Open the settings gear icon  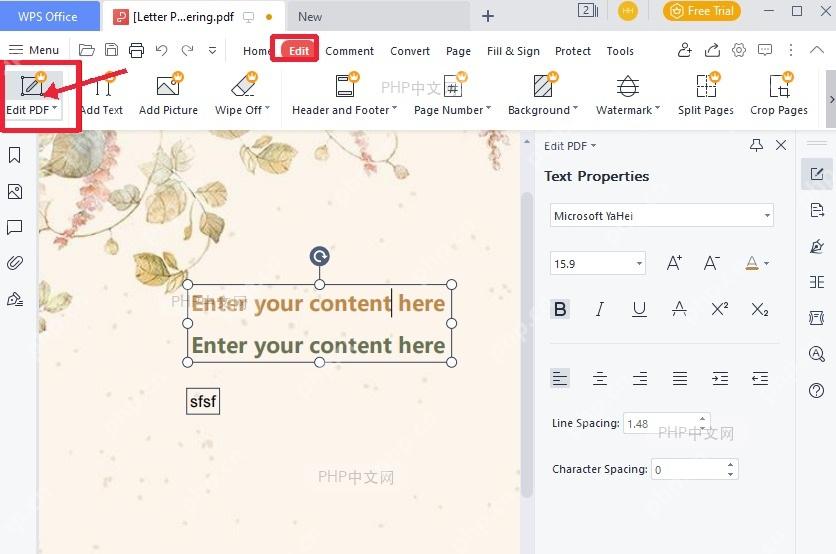(738, 50)
